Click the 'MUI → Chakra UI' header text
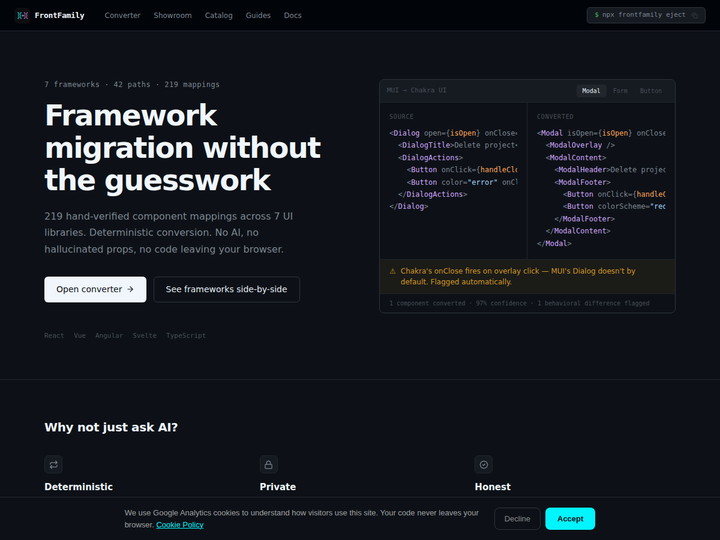 pos(416,90)
